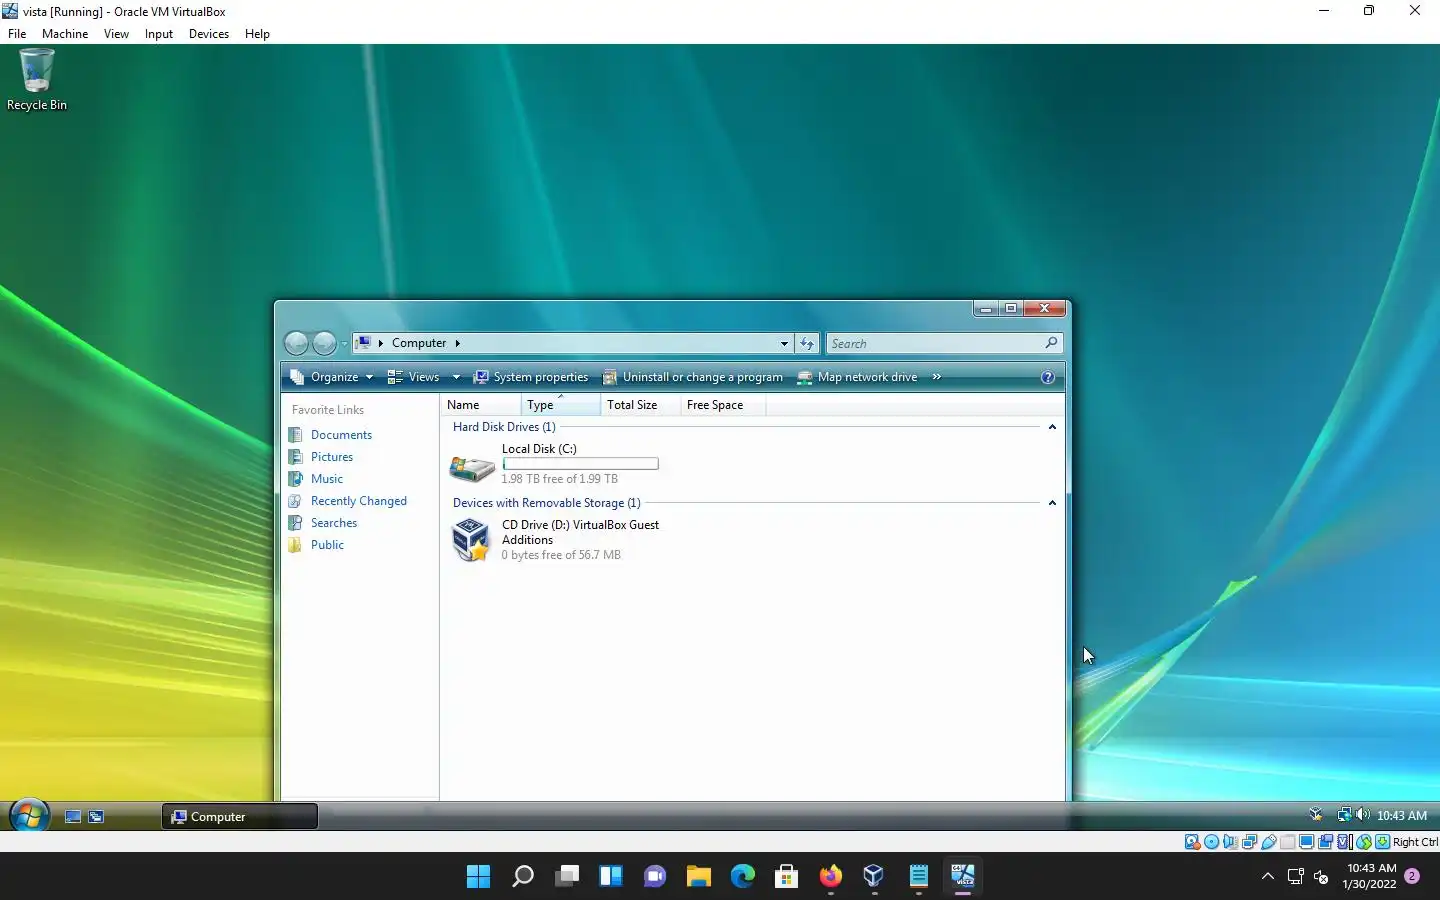This screenshot has width=1440, height=900.
Task: Open the Recycle Bin on the Vista desktop
Action: (36, 80)
